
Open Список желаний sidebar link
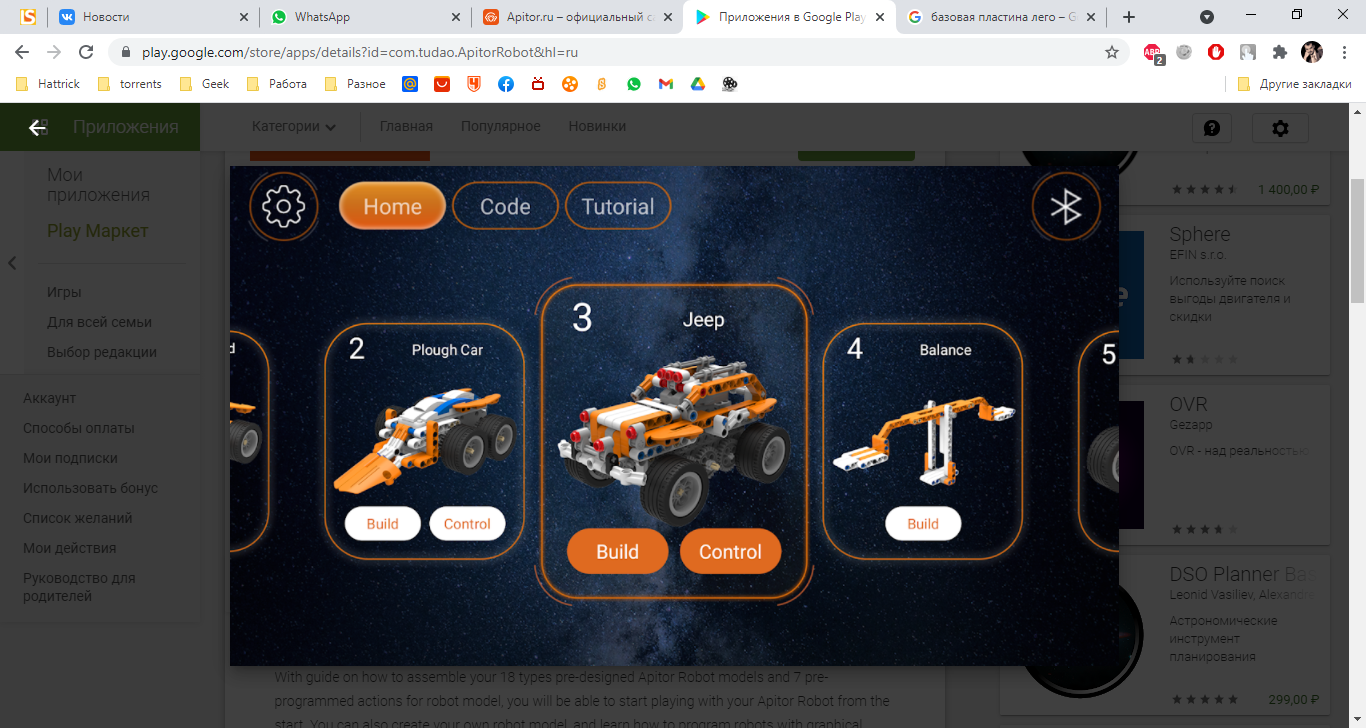[78, 518]
